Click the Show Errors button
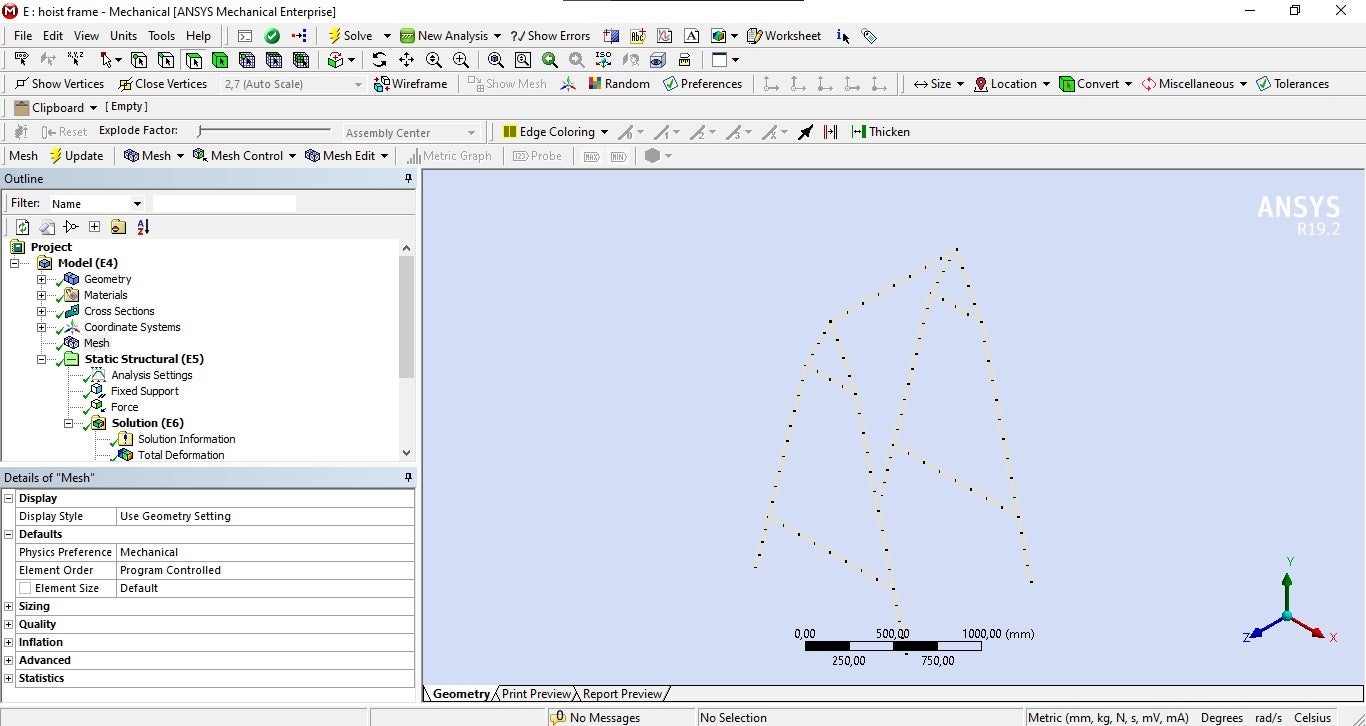This screenshot has height=726, width=1366. point(550,36)
